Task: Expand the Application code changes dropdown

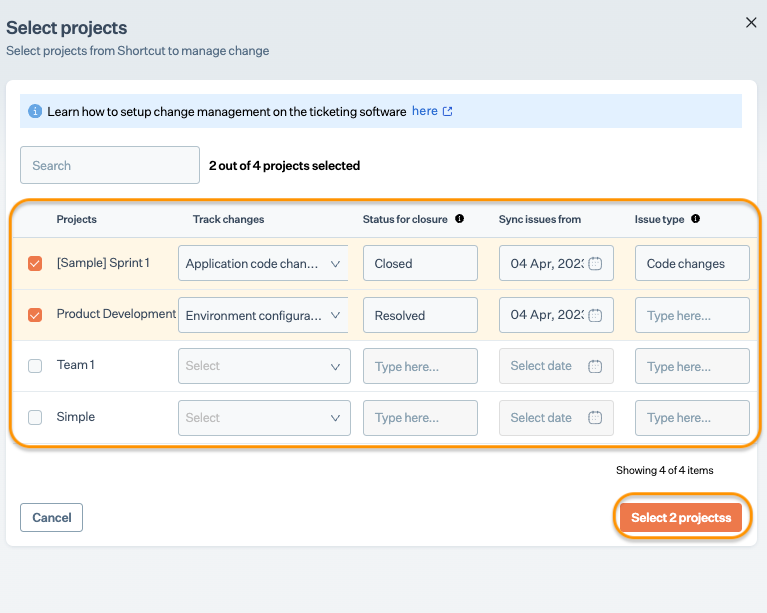Action: click(263, 263)
